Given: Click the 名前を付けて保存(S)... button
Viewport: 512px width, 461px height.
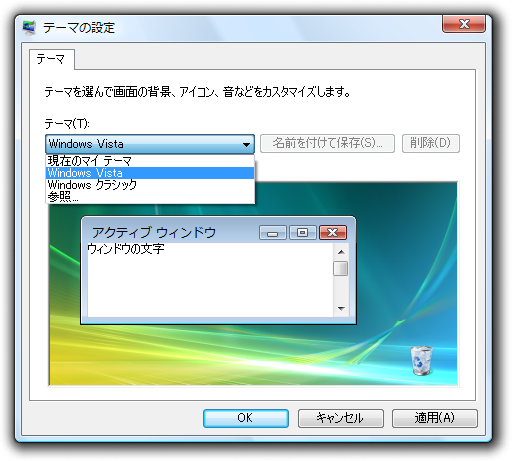Looking at the screenshot, I should 327,143.
